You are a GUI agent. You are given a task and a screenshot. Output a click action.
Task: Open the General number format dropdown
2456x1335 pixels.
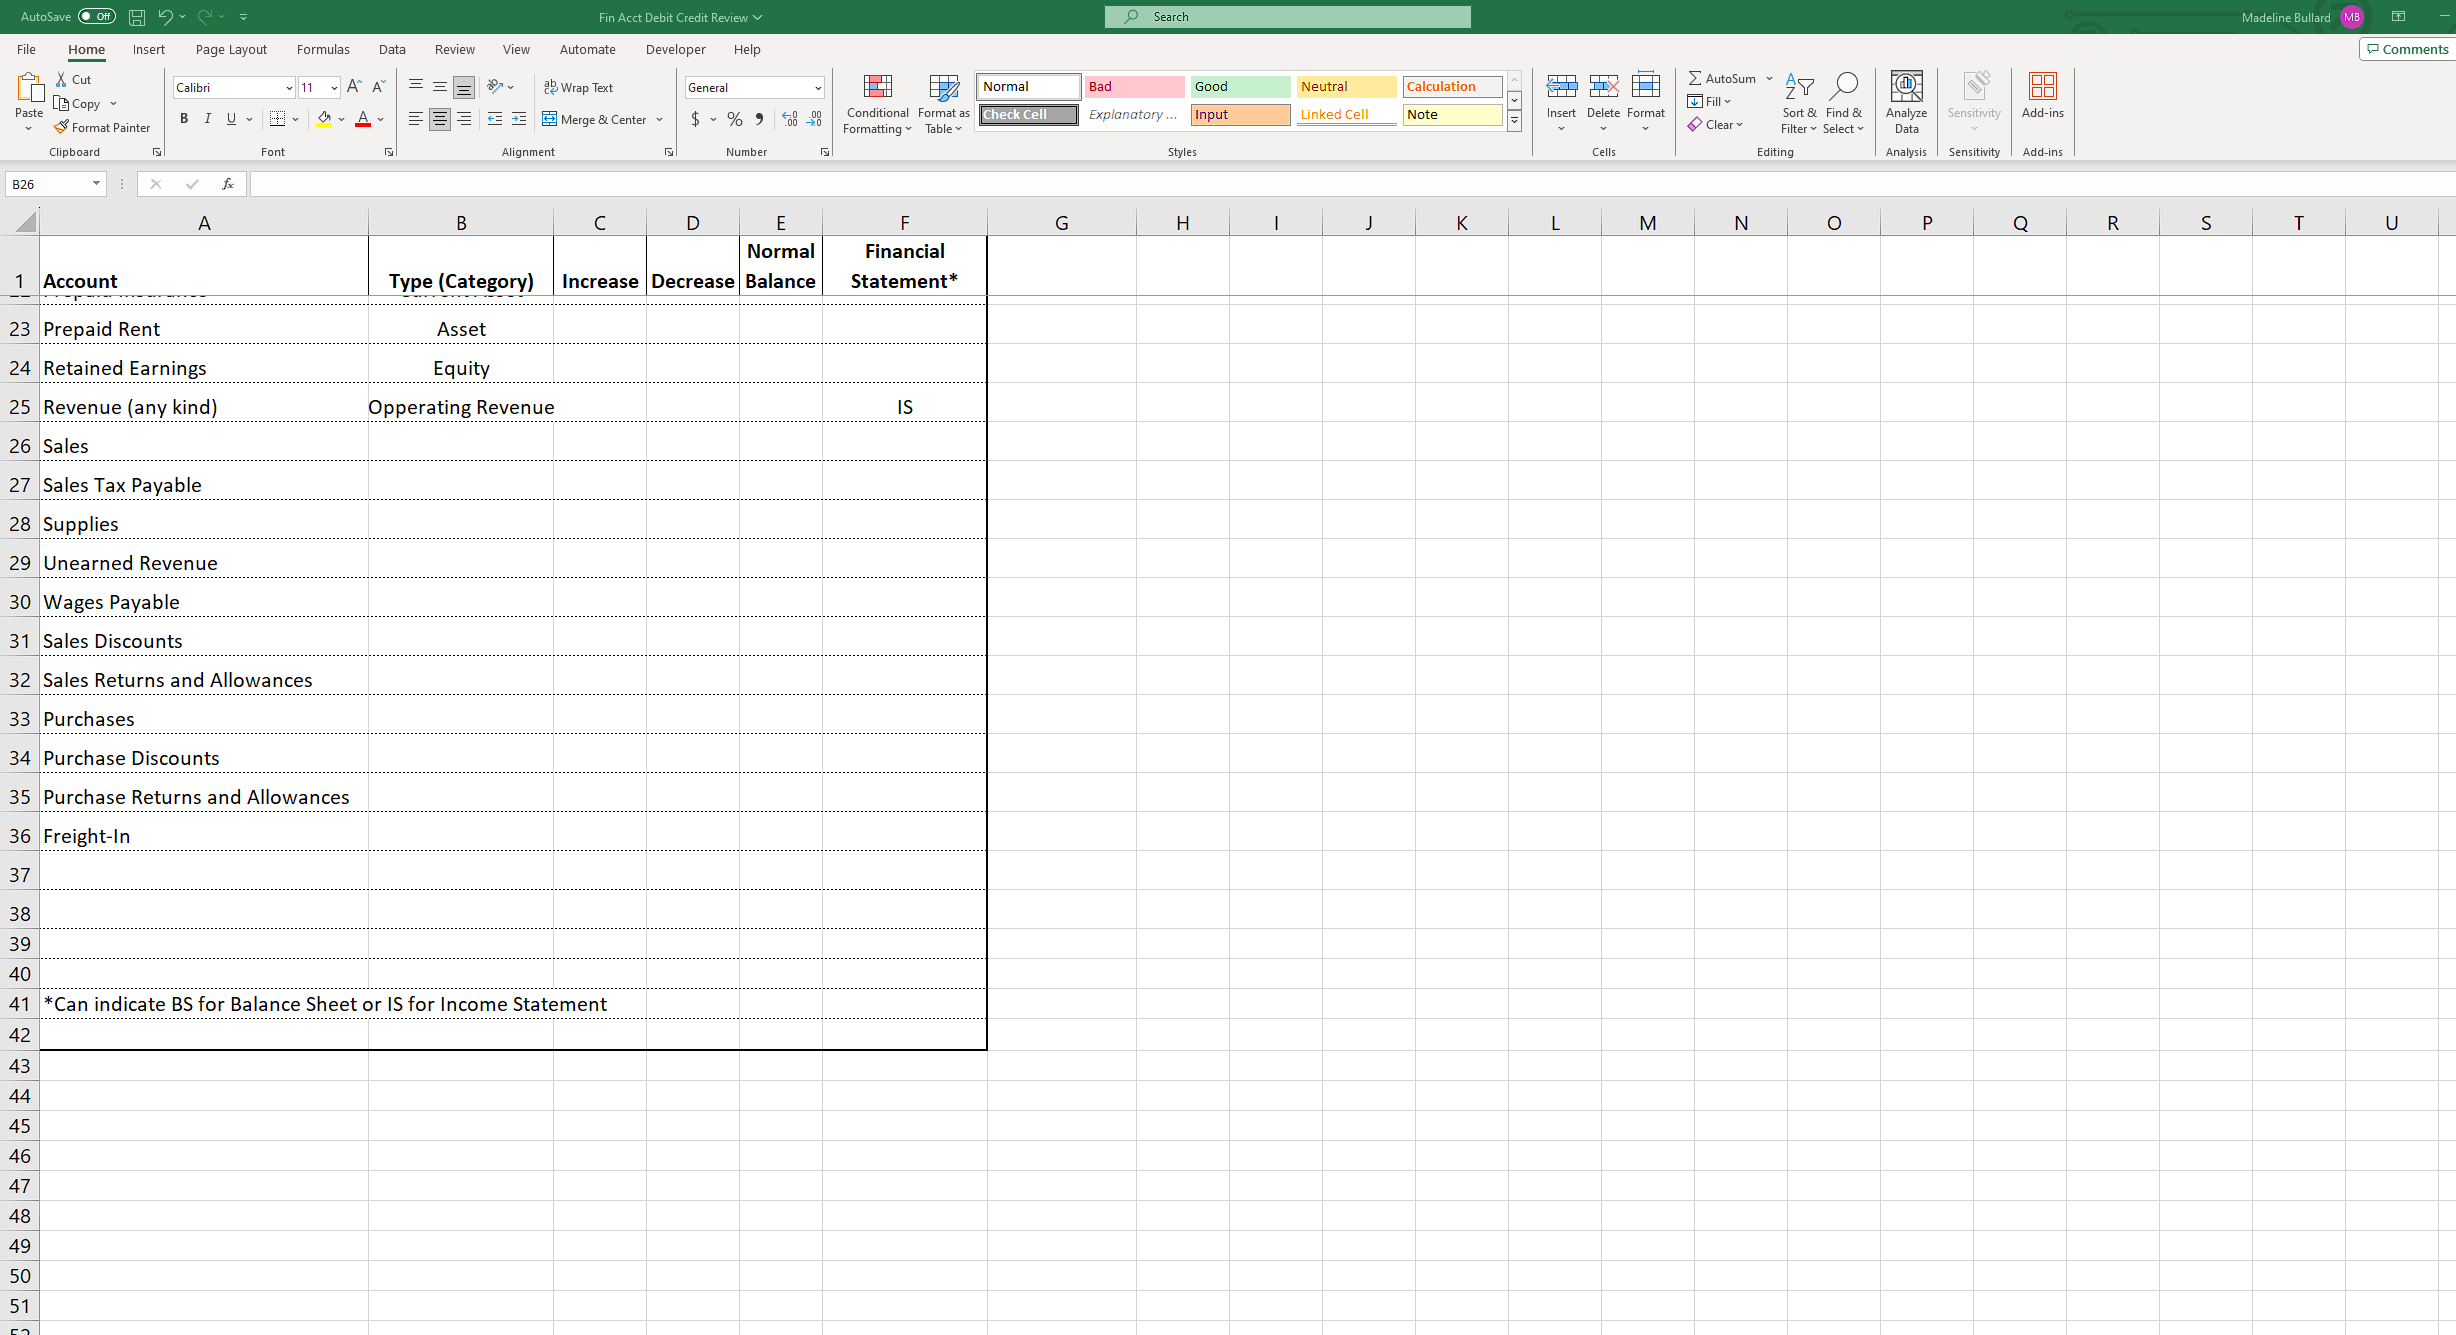pyautogui.click(x=817, y=88)
